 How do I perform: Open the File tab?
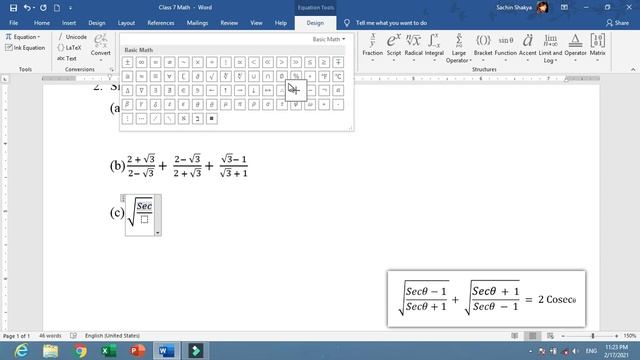tap(13, 23)
